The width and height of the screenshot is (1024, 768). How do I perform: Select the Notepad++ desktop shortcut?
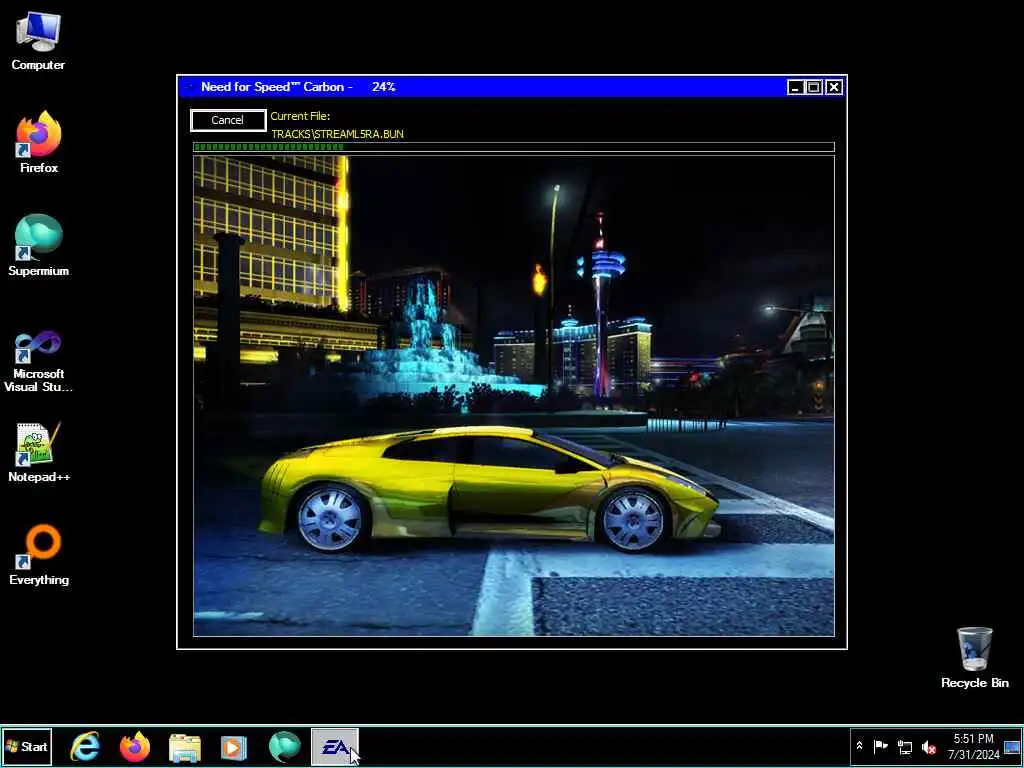pyautogui.click(x=39, y=452)
